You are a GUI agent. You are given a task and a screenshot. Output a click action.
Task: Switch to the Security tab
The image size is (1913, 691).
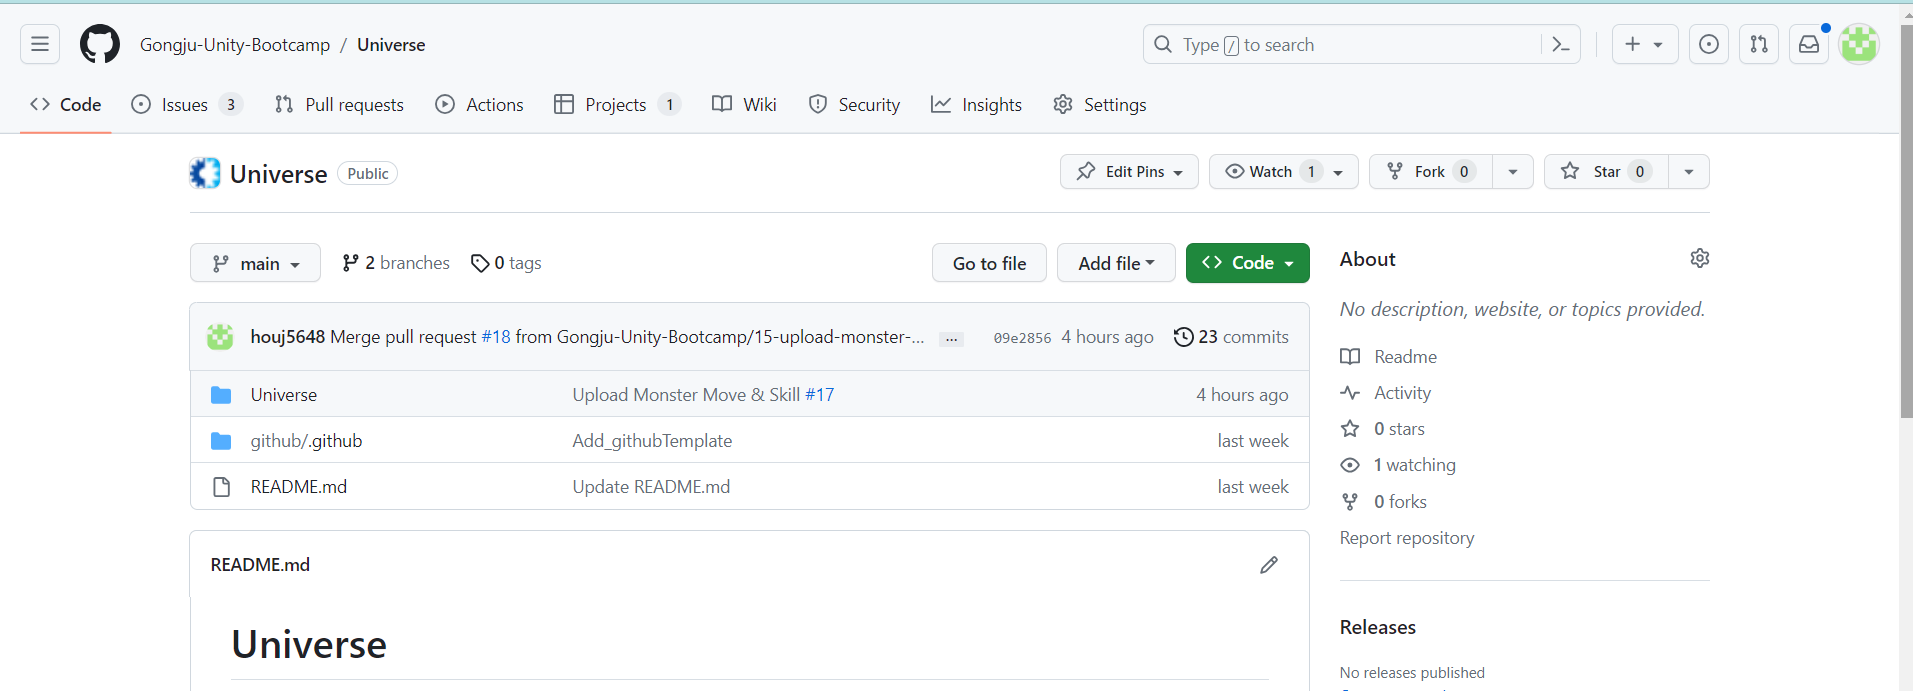point(854,105)
